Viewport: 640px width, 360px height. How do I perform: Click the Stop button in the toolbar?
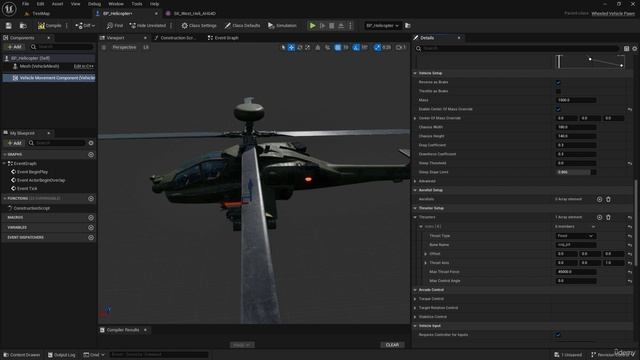click(332, 26)
